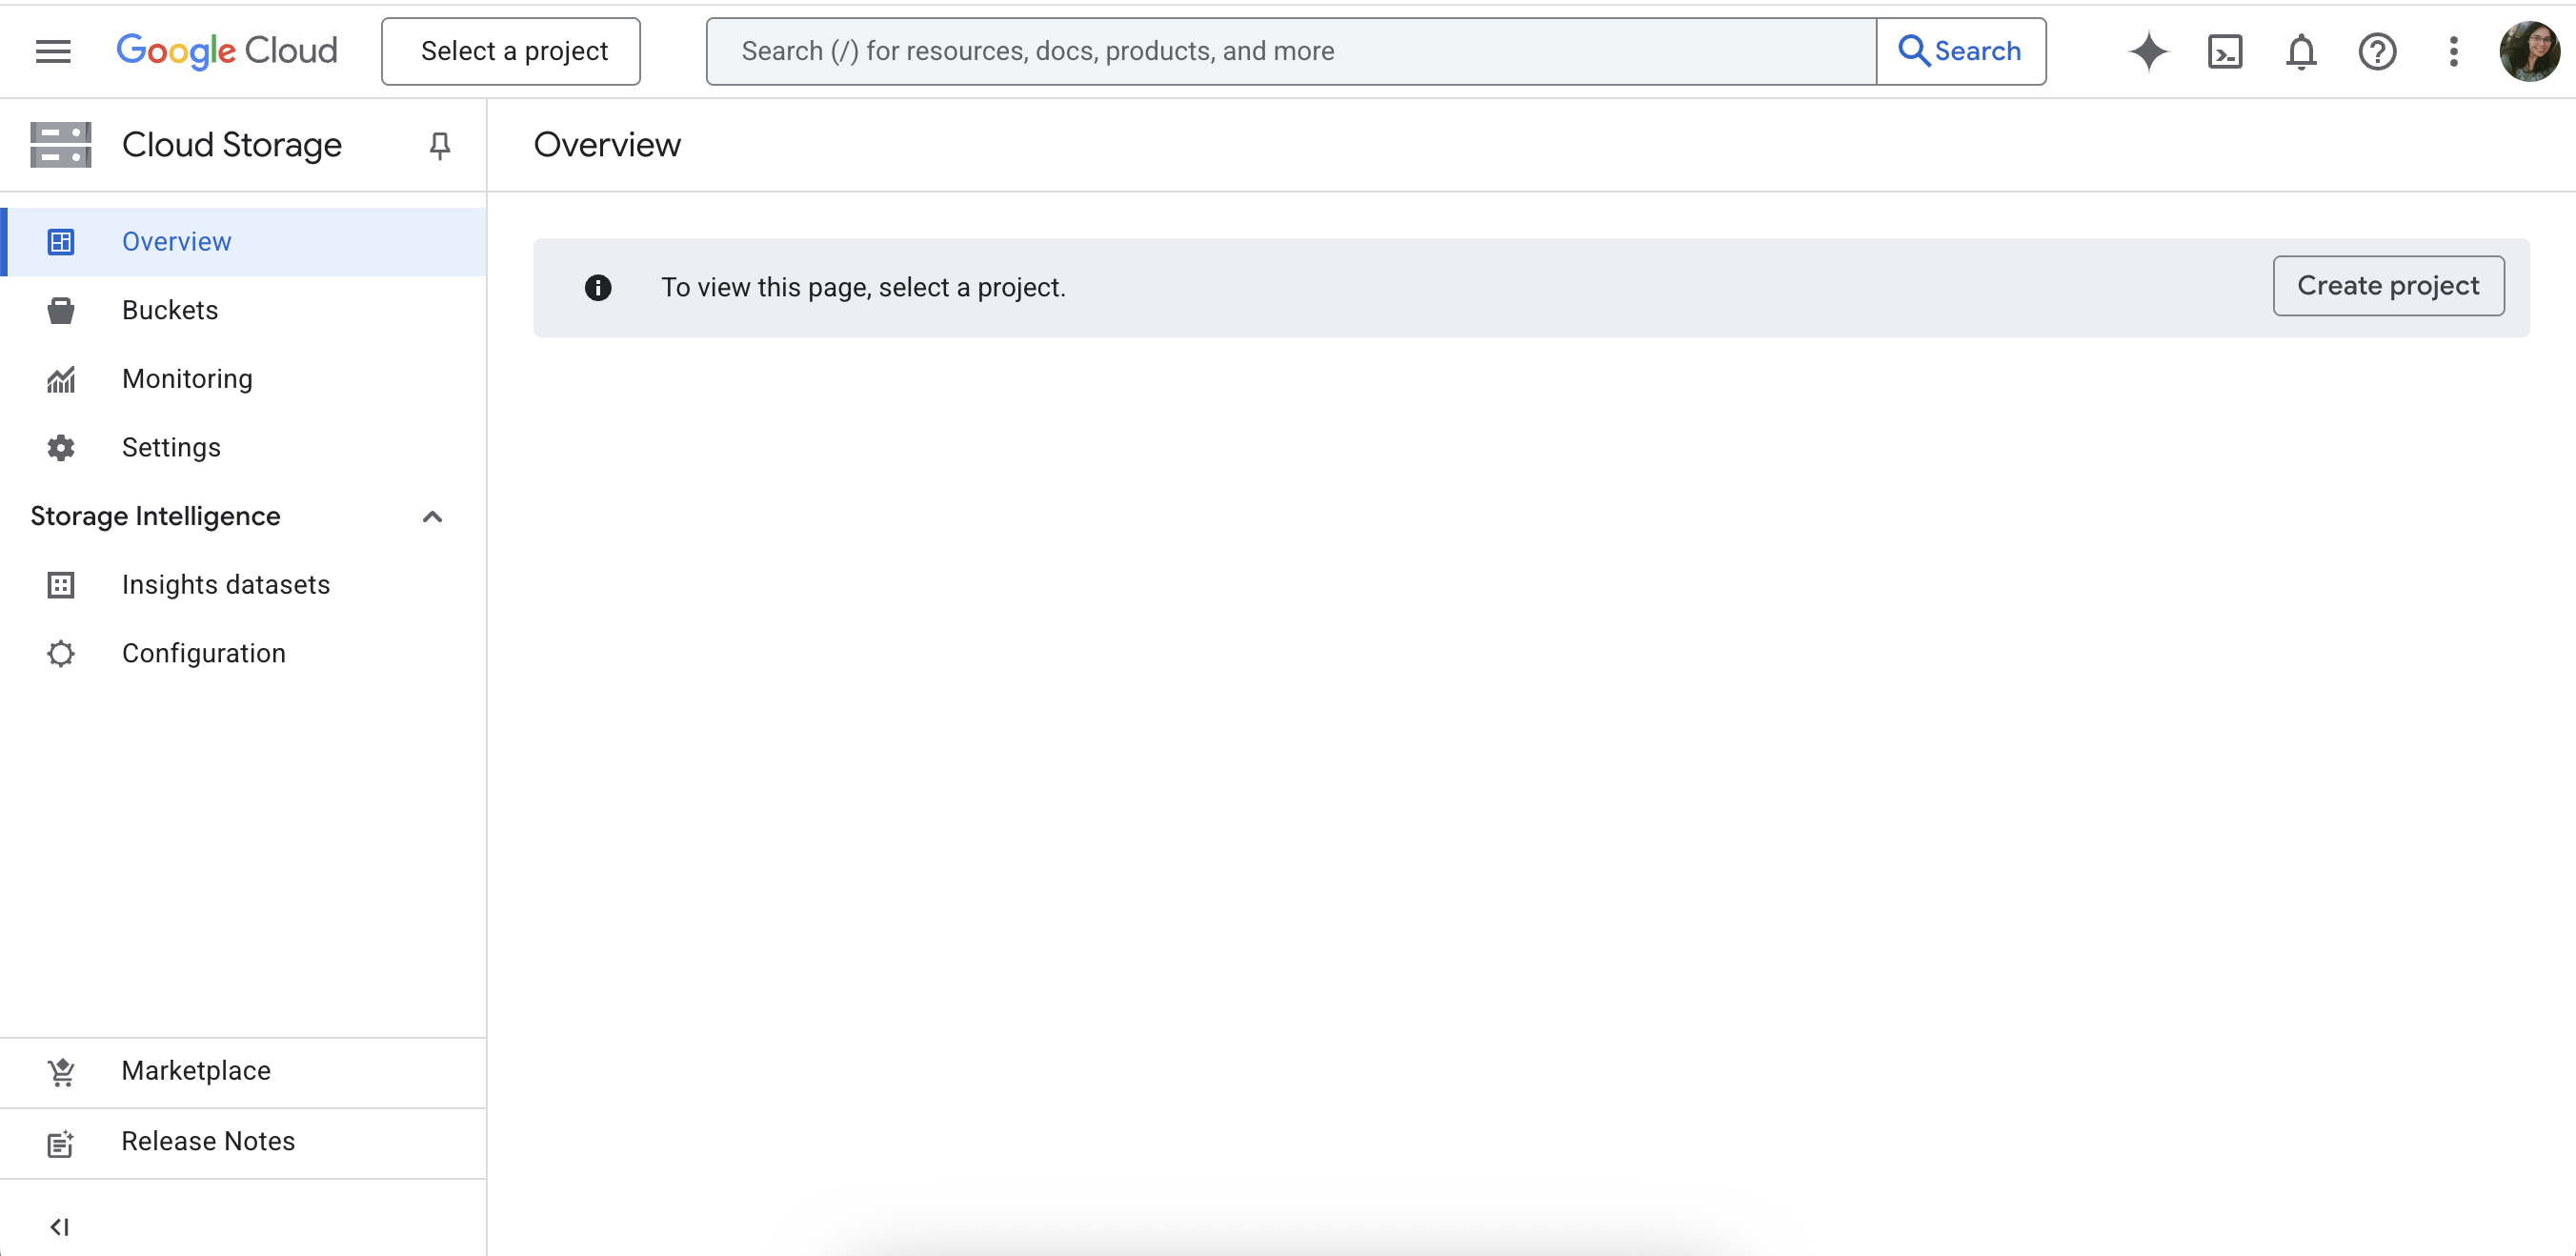Collapse the Storage Intelligence section
This screenshot has width=2576, height=1256.
(432, 517)
